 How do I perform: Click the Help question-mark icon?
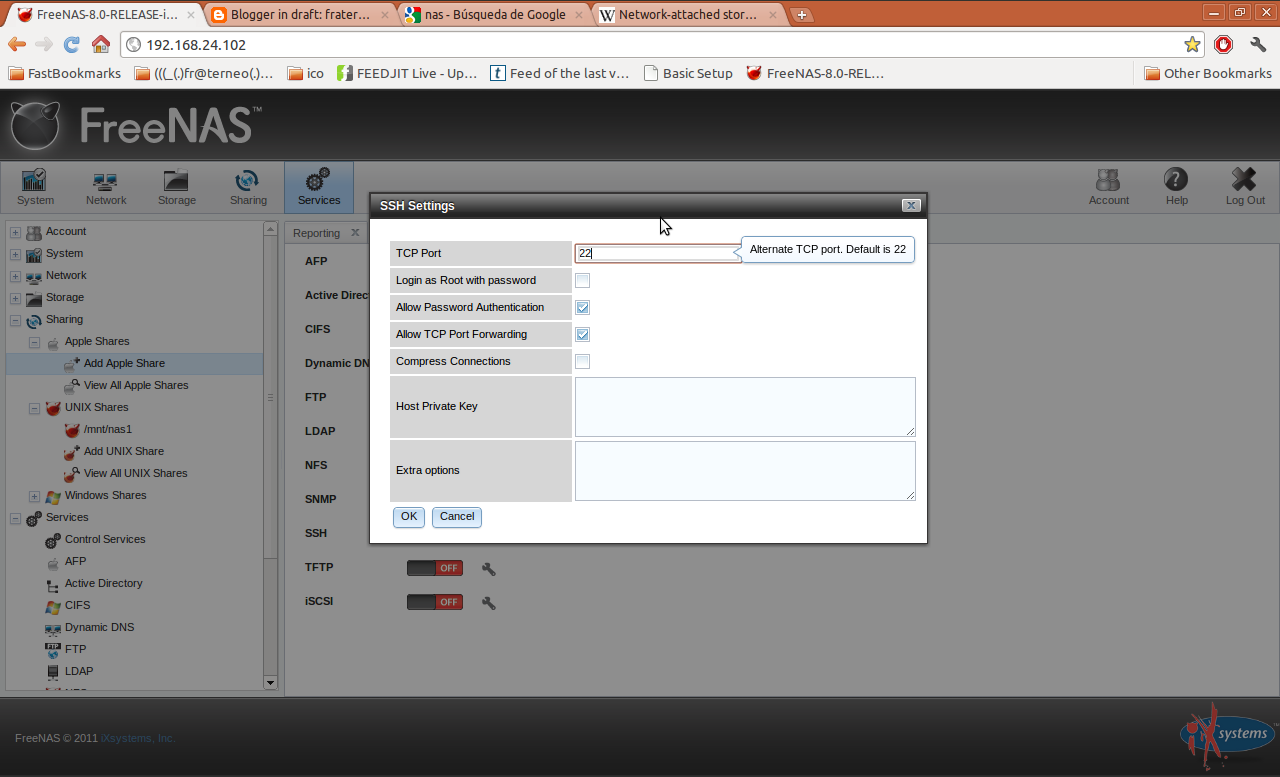[1176, 186]
